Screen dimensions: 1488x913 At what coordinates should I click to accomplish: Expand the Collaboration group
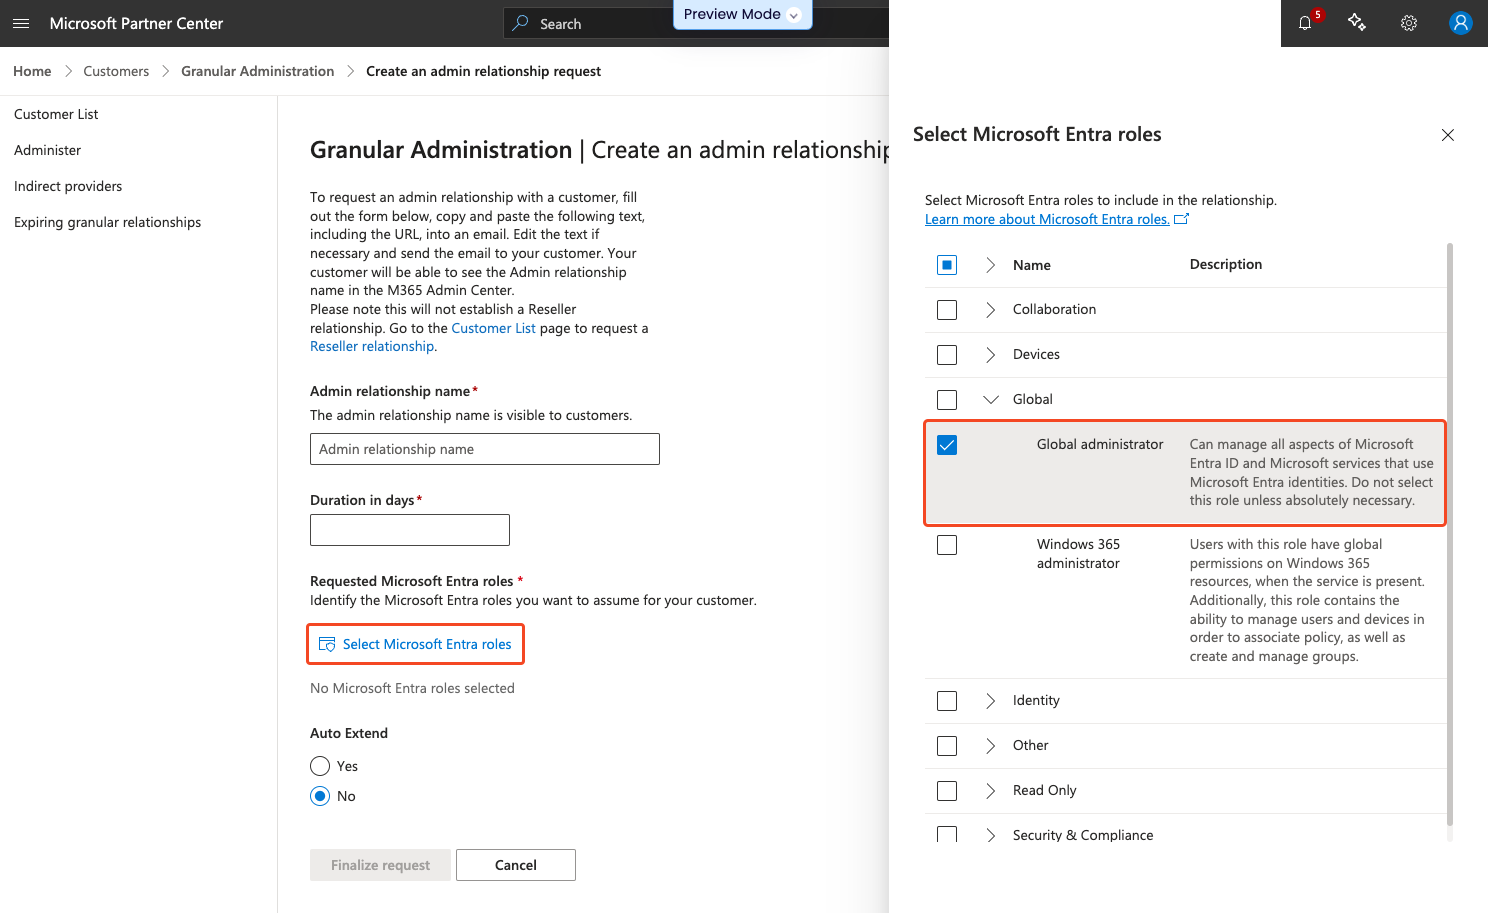(990, 310)
